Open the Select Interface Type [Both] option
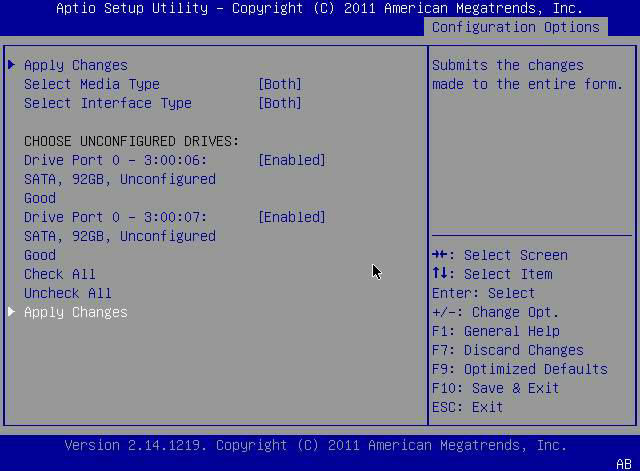The height and width of the screenshot is (471, 640). [280, 103]
